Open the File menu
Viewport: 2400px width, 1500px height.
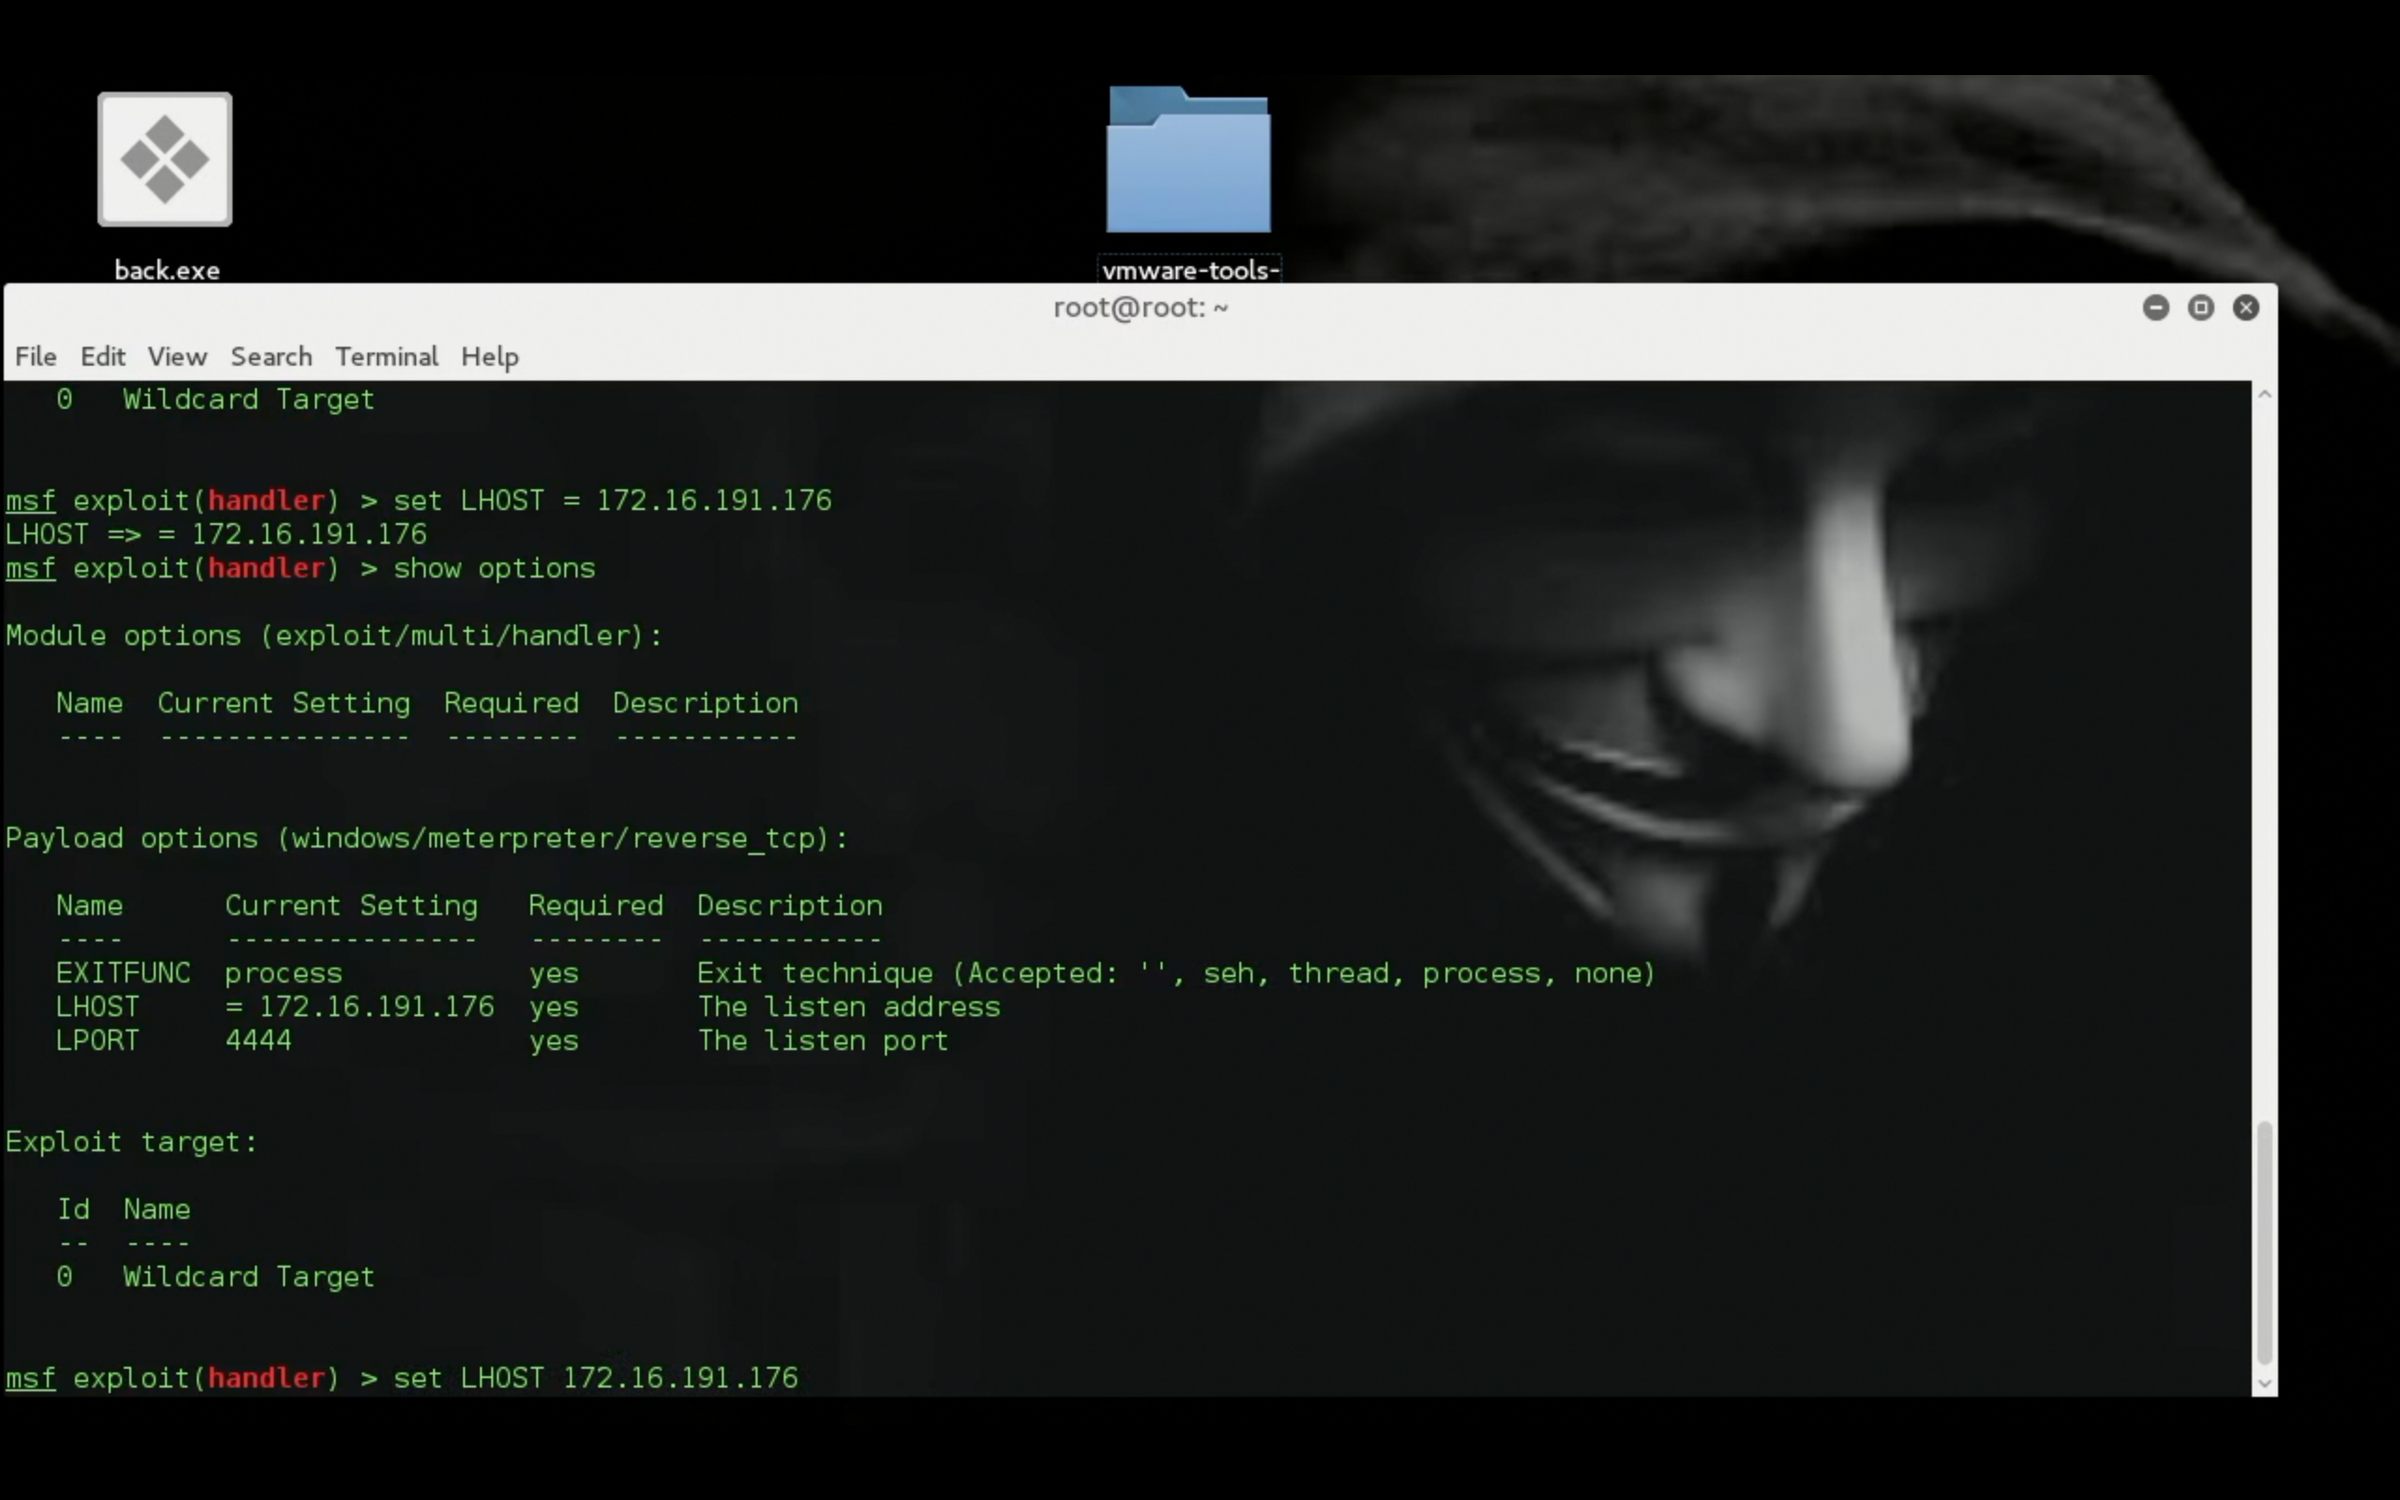click(35, 357)
